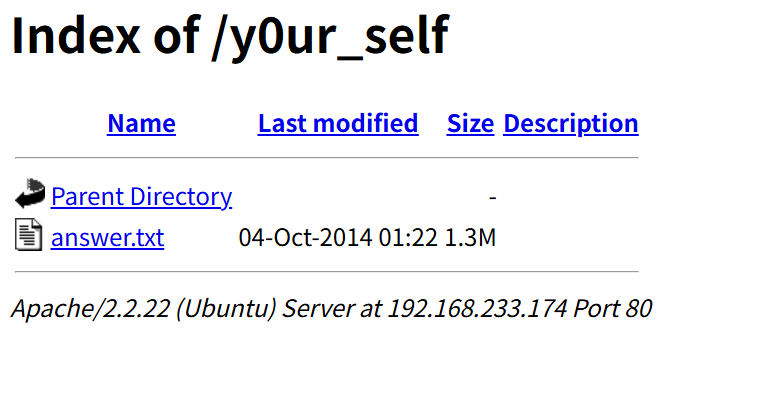This screenshot has width=758, height=398.
Task: Sort listing by the Size header
Action: [470, 123]
